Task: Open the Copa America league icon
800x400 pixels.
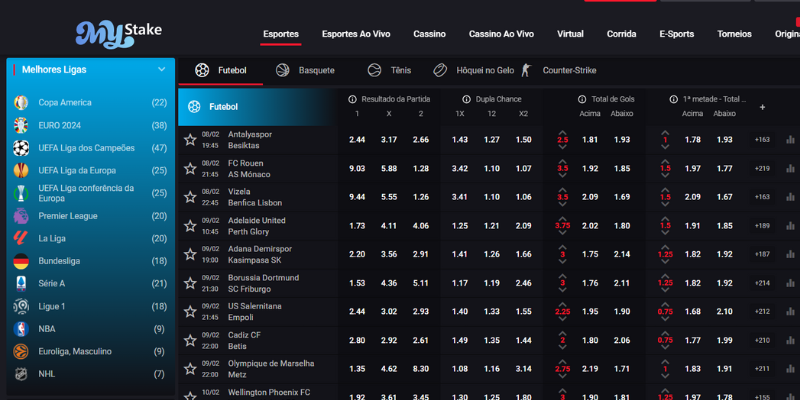Action: point(21,103)
